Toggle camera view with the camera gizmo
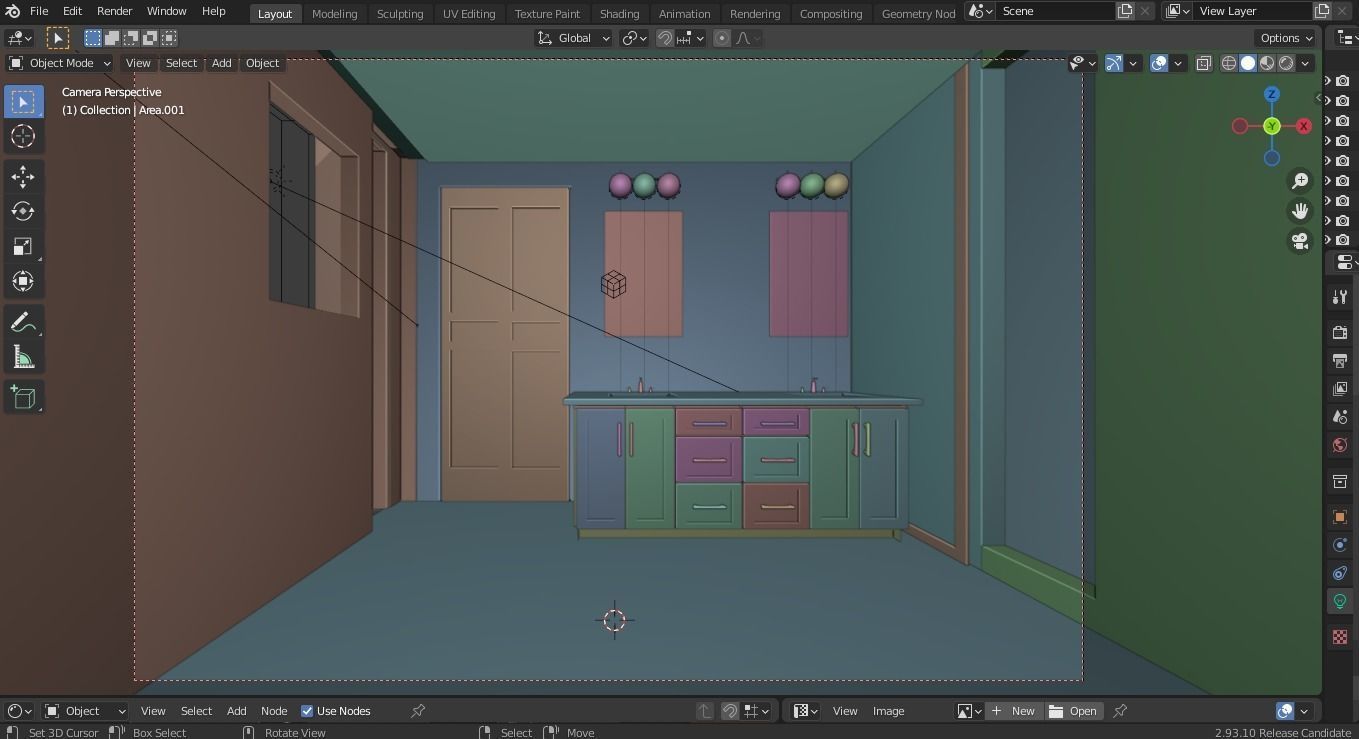This screenshot has width=1359, height=739. click(1300, 241)
